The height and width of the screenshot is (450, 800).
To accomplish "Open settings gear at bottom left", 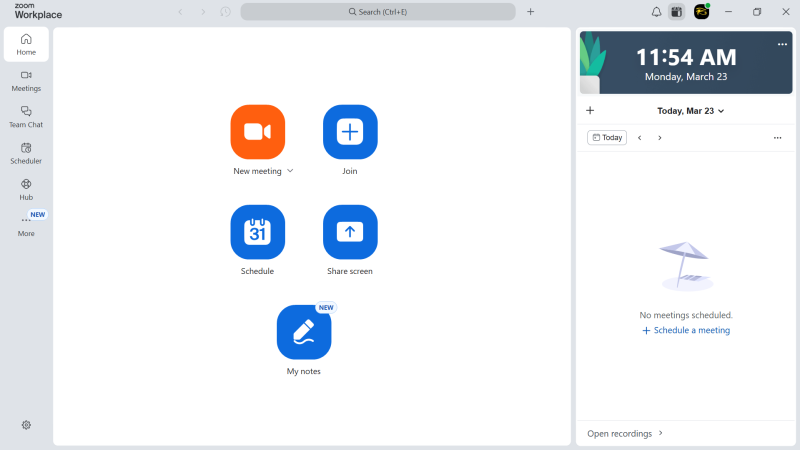I will coord(26,425).
